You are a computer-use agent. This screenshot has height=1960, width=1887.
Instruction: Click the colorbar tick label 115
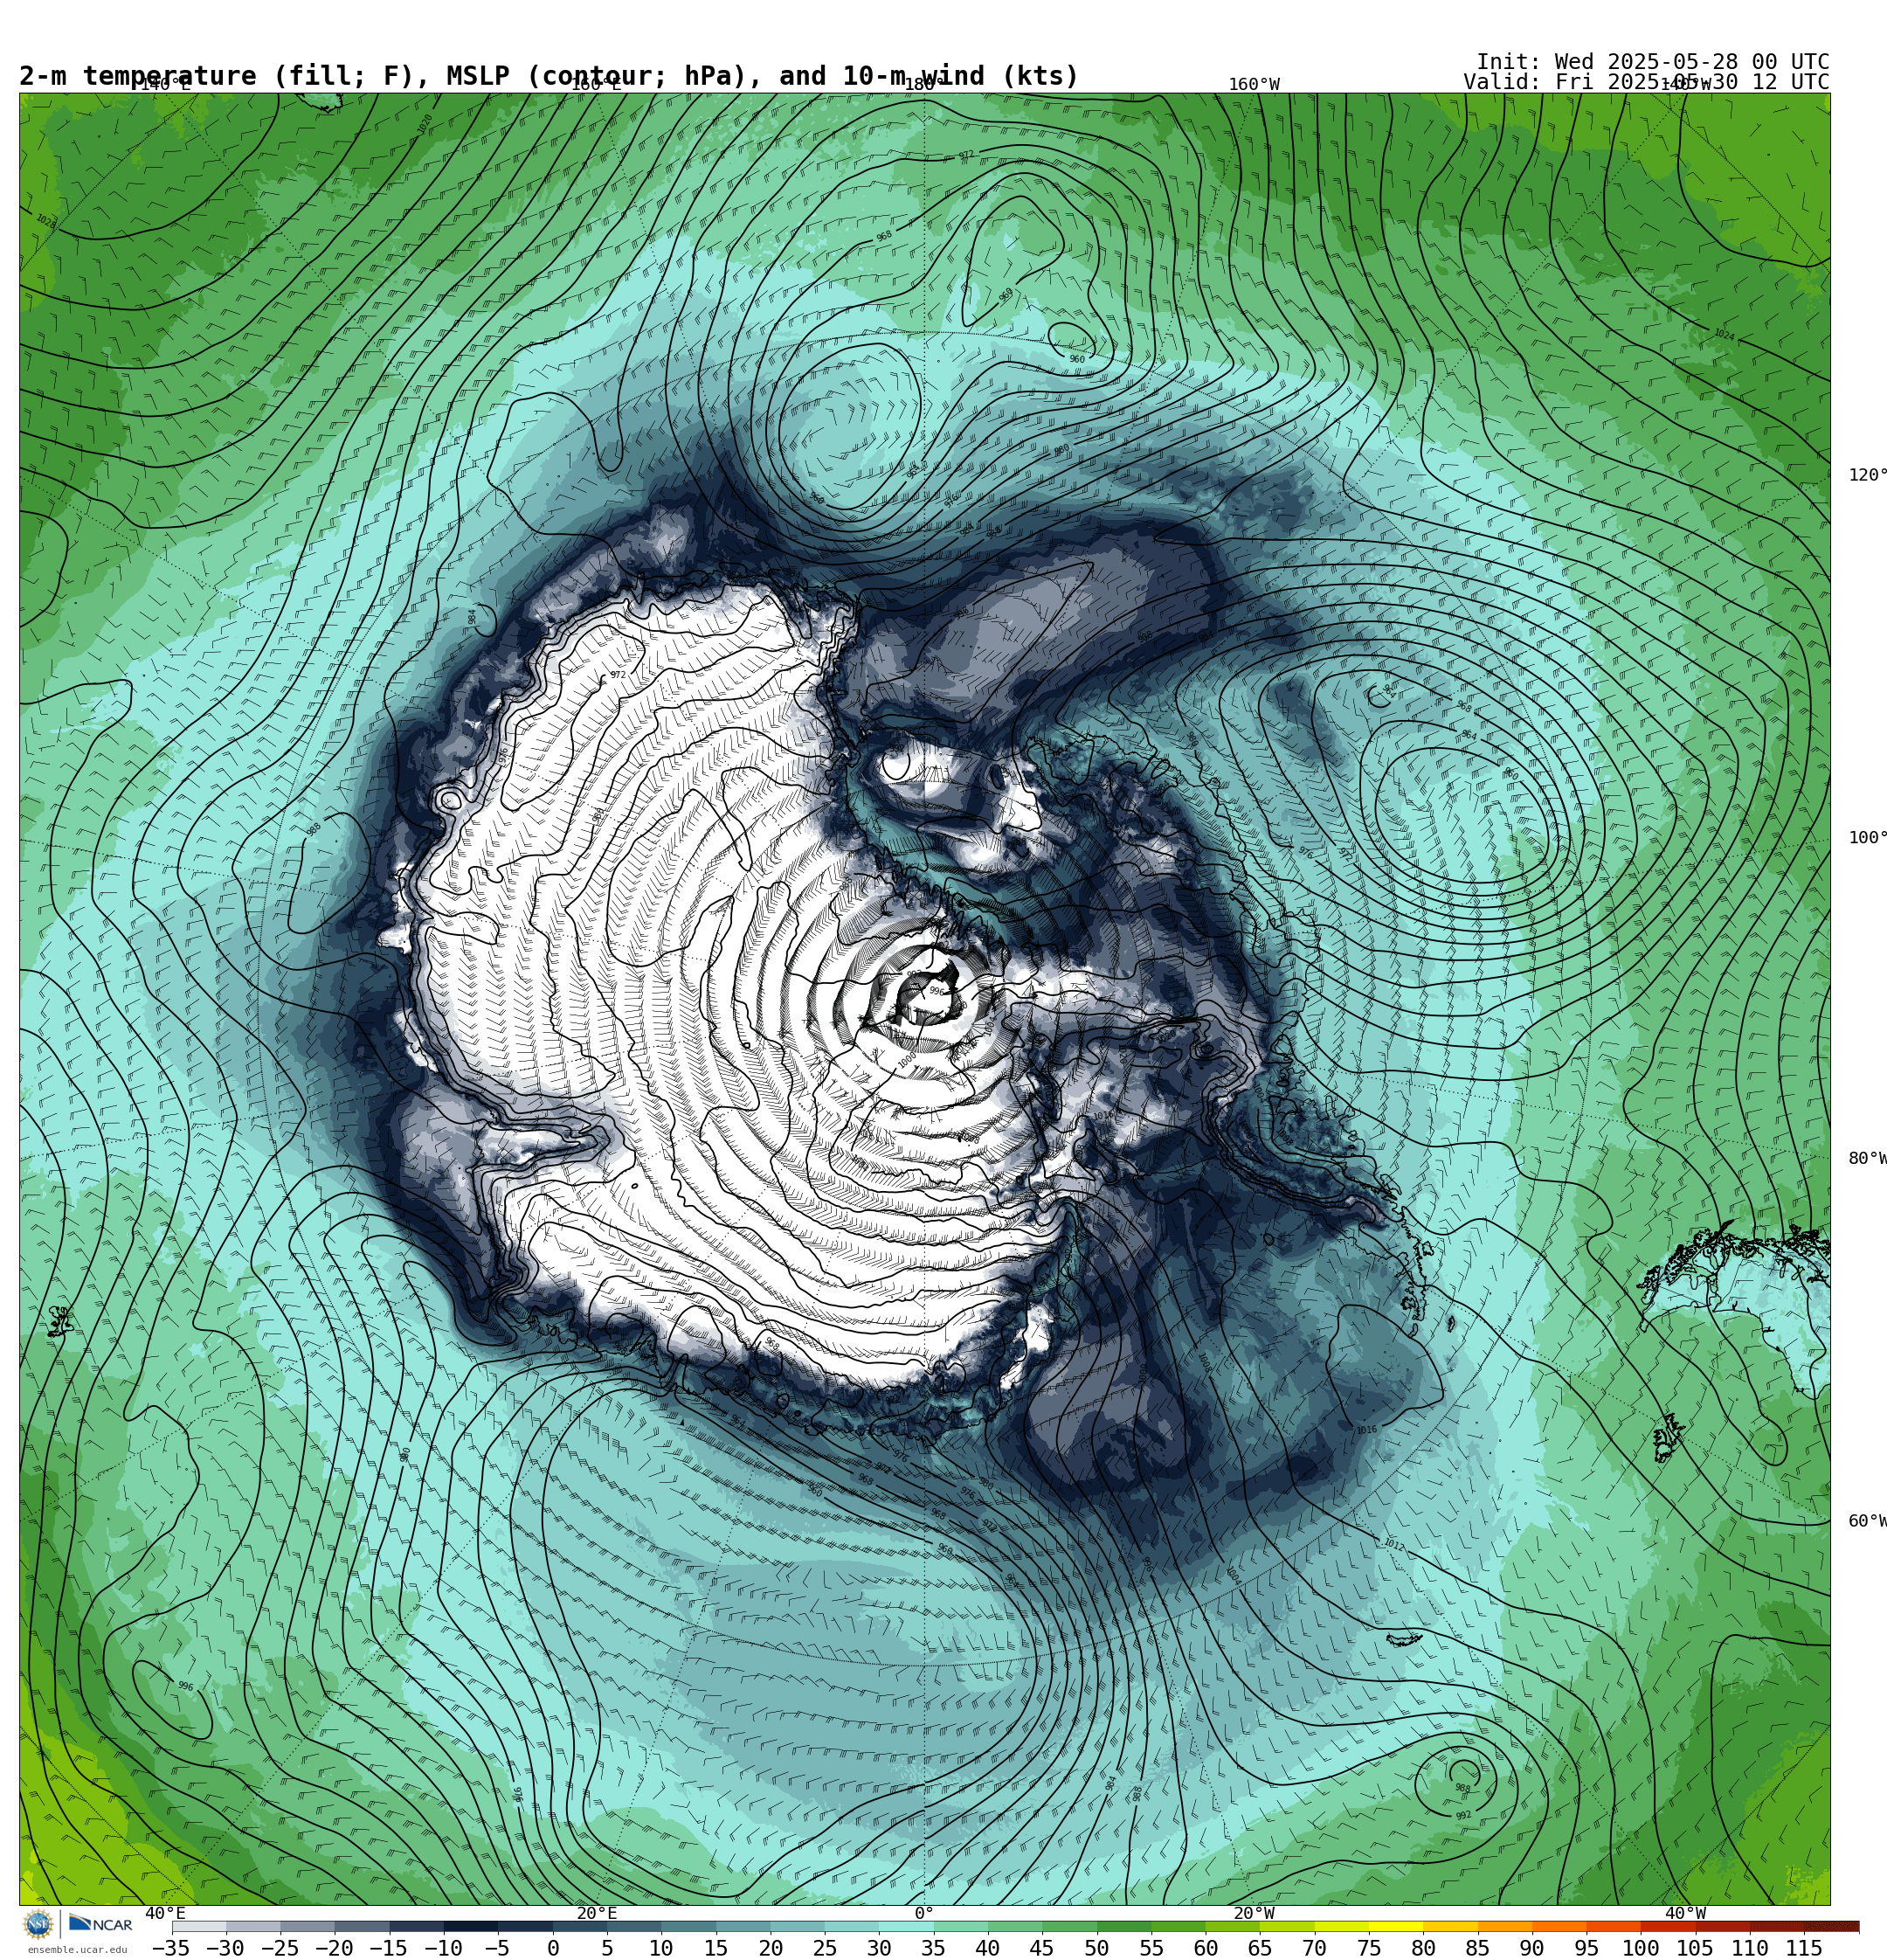tap(1803, 1948)
